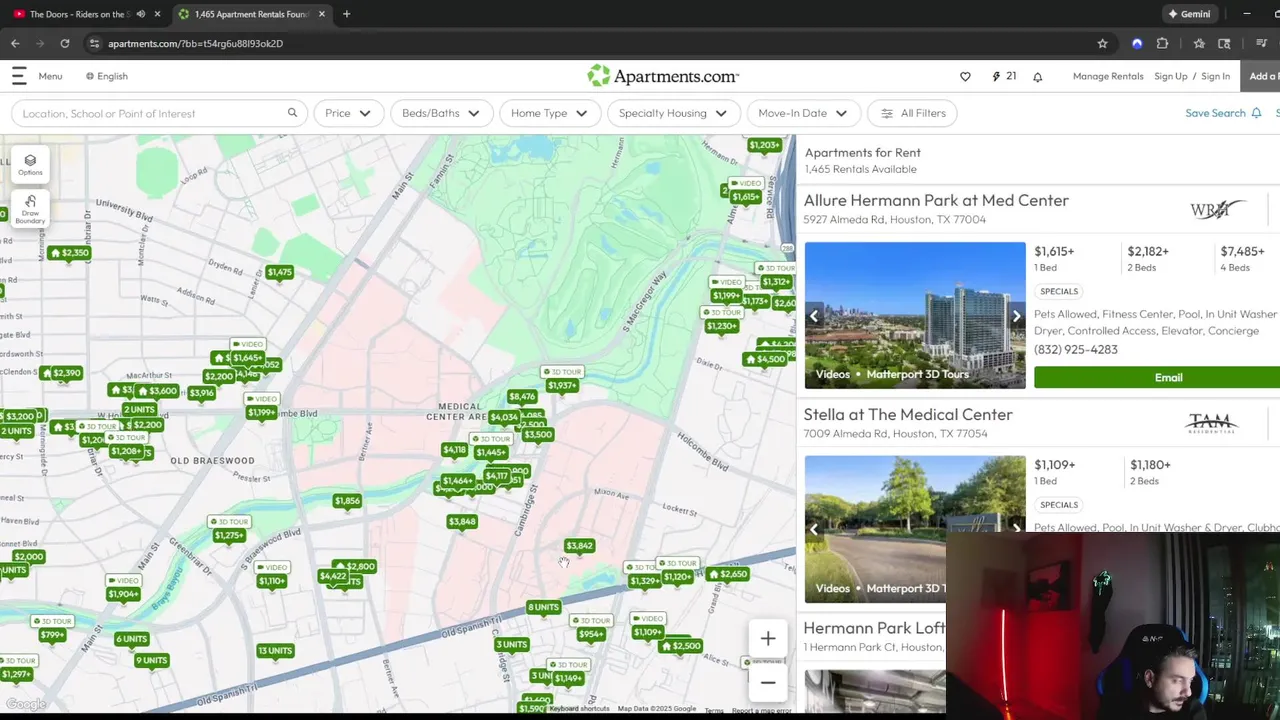
Task: Select $2,350 house map pin
Action: coord(70,253)
